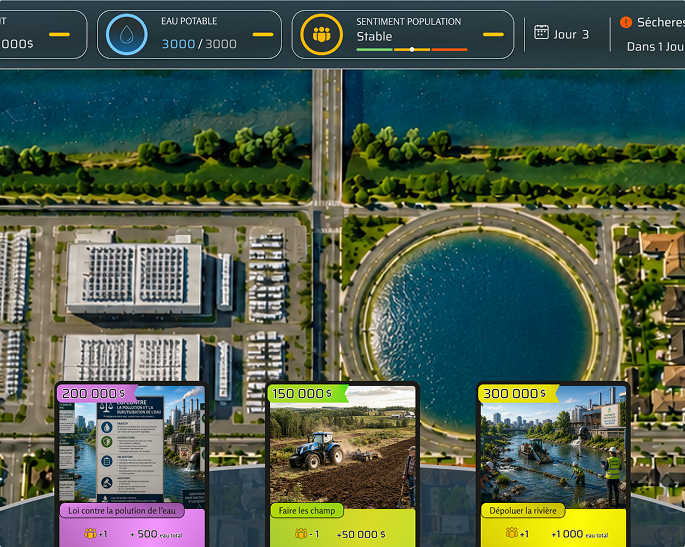Click the Dépoluer la rivière label
The height and width of the screenshot is (547, 685).
click(522, 510)
